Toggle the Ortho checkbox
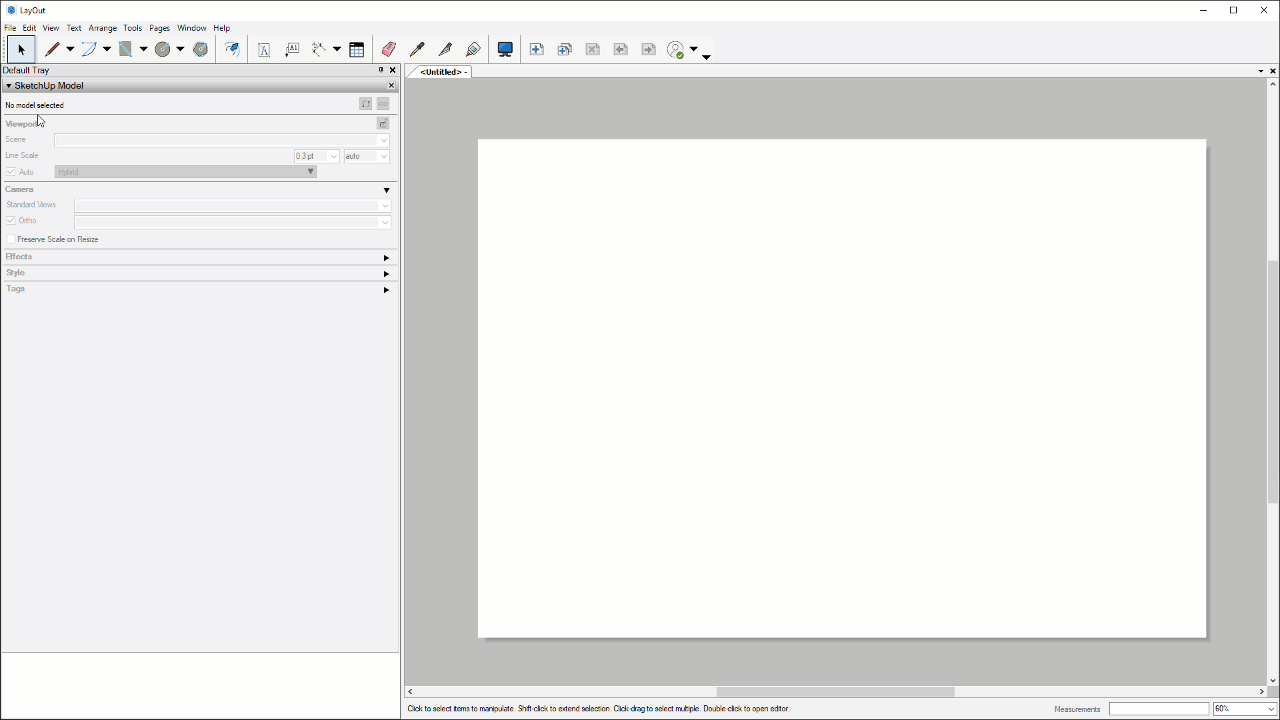Viewport: 1280px width, 720px height. 11,221
